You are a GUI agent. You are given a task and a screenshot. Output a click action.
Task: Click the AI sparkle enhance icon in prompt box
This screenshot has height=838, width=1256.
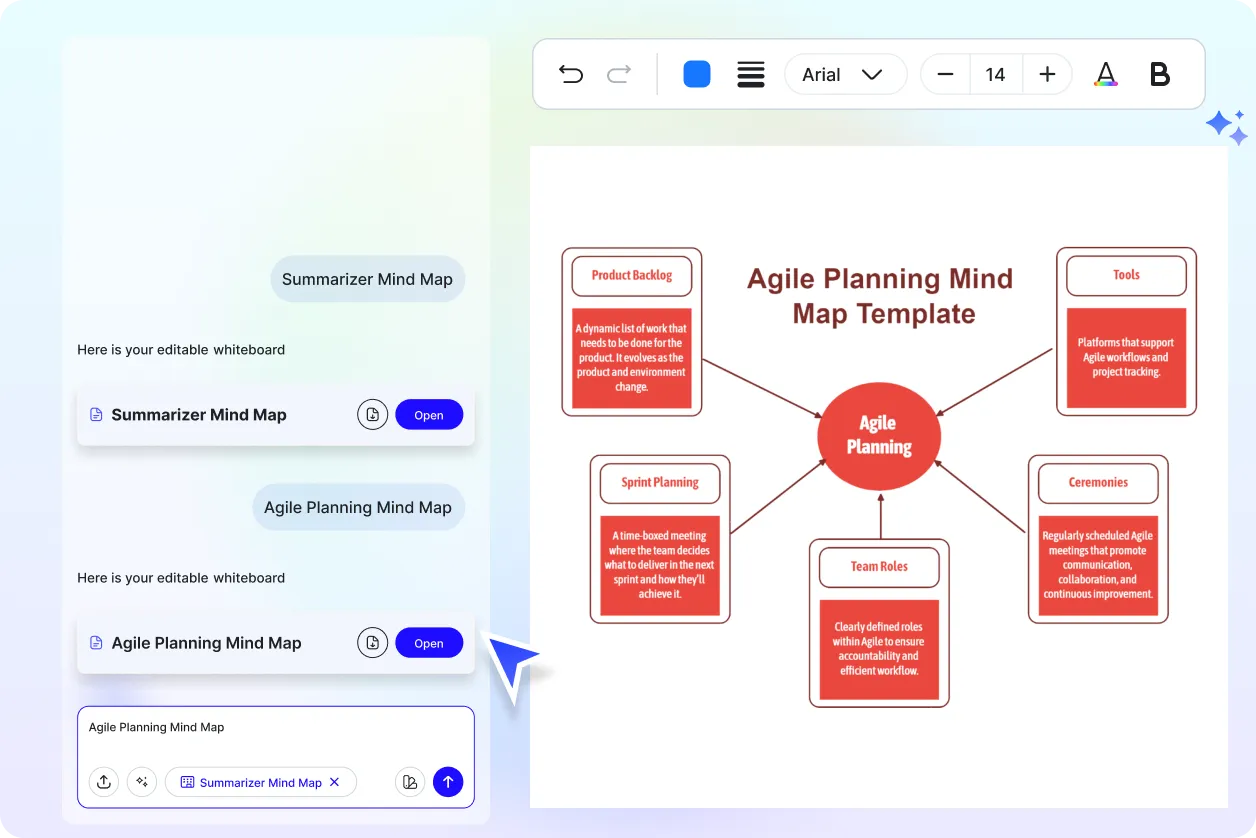pyautogui.click(x=142, y=782)
